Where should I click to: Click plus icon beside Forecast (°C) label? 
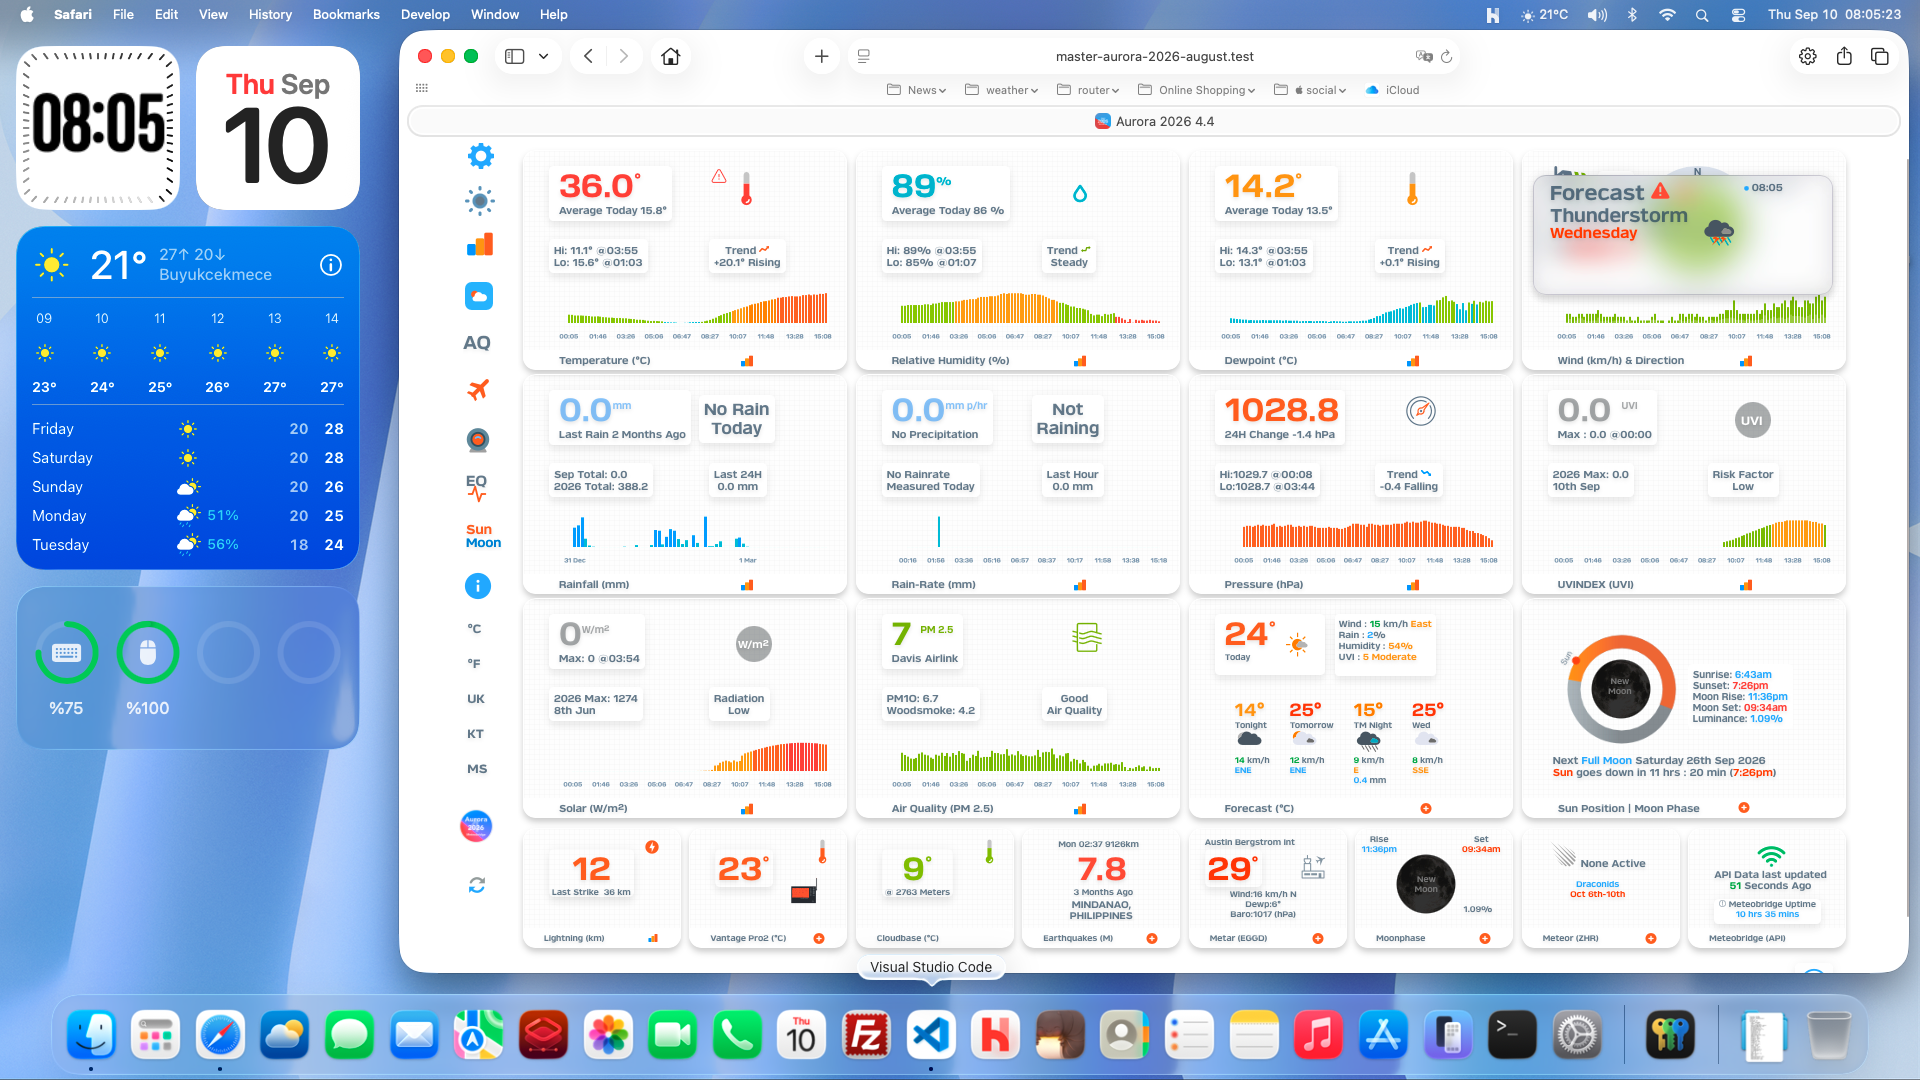coord(1426,808)
